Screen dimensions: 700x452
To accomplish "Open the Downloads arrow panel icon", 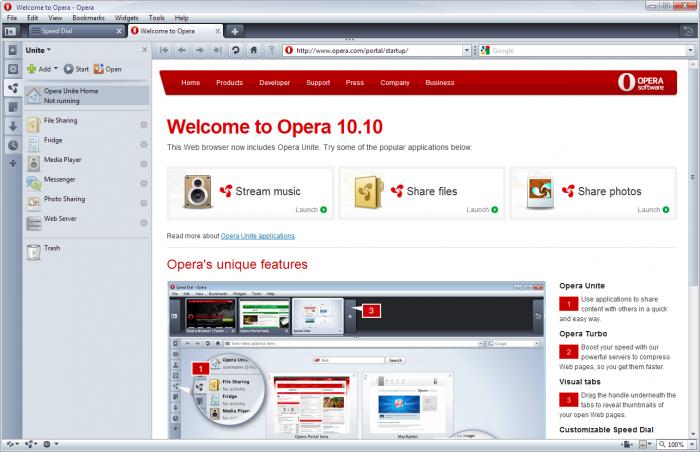I will [13, 126].
